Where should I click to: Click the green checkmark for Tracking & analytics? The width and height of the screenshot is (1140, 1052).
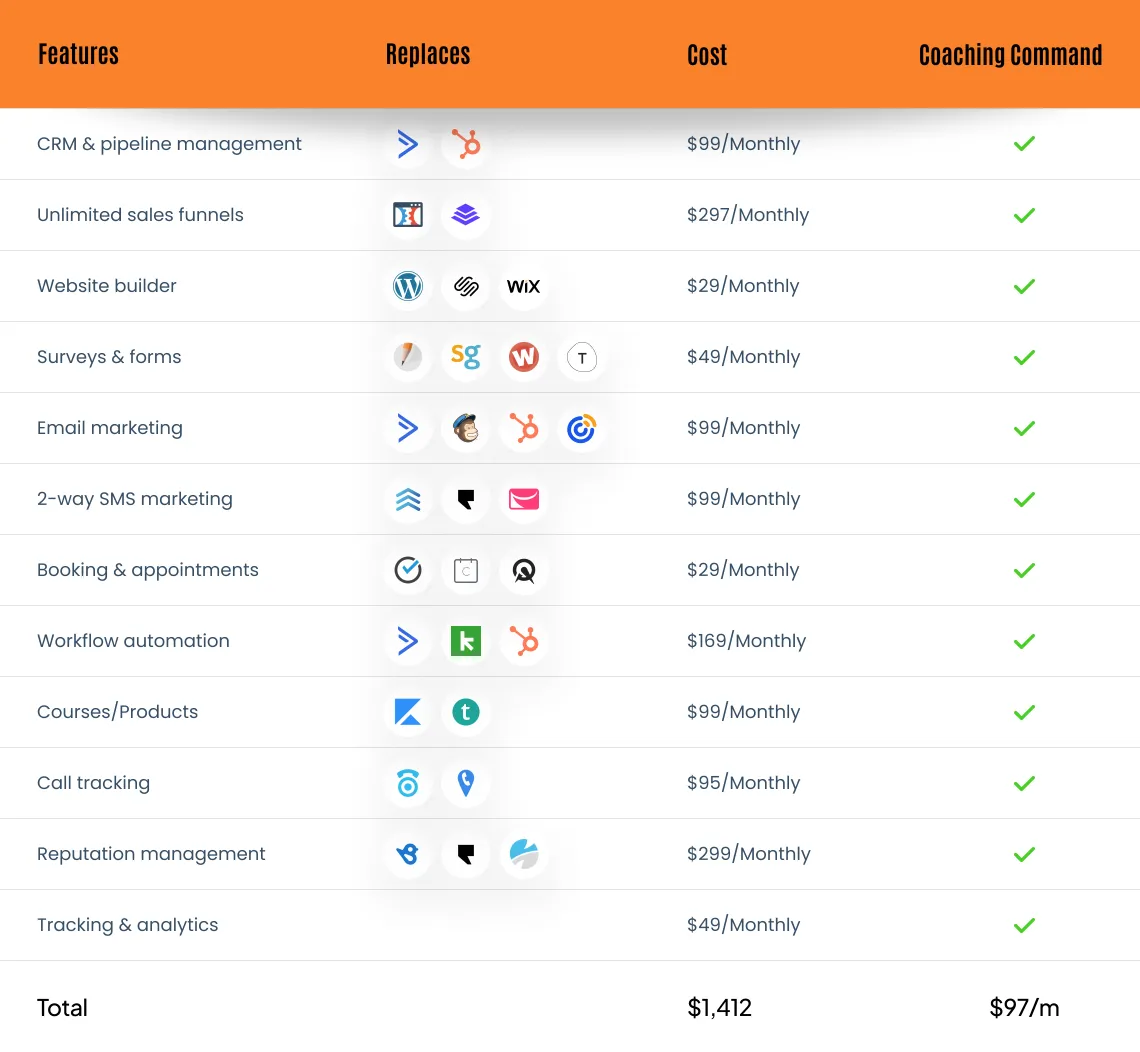[1024, 925]
